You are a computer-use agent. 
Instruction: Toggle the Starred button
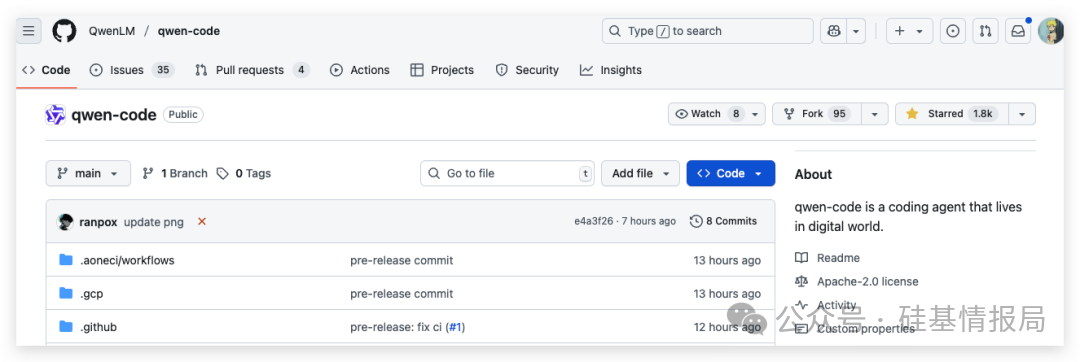(x=952, y=114)
